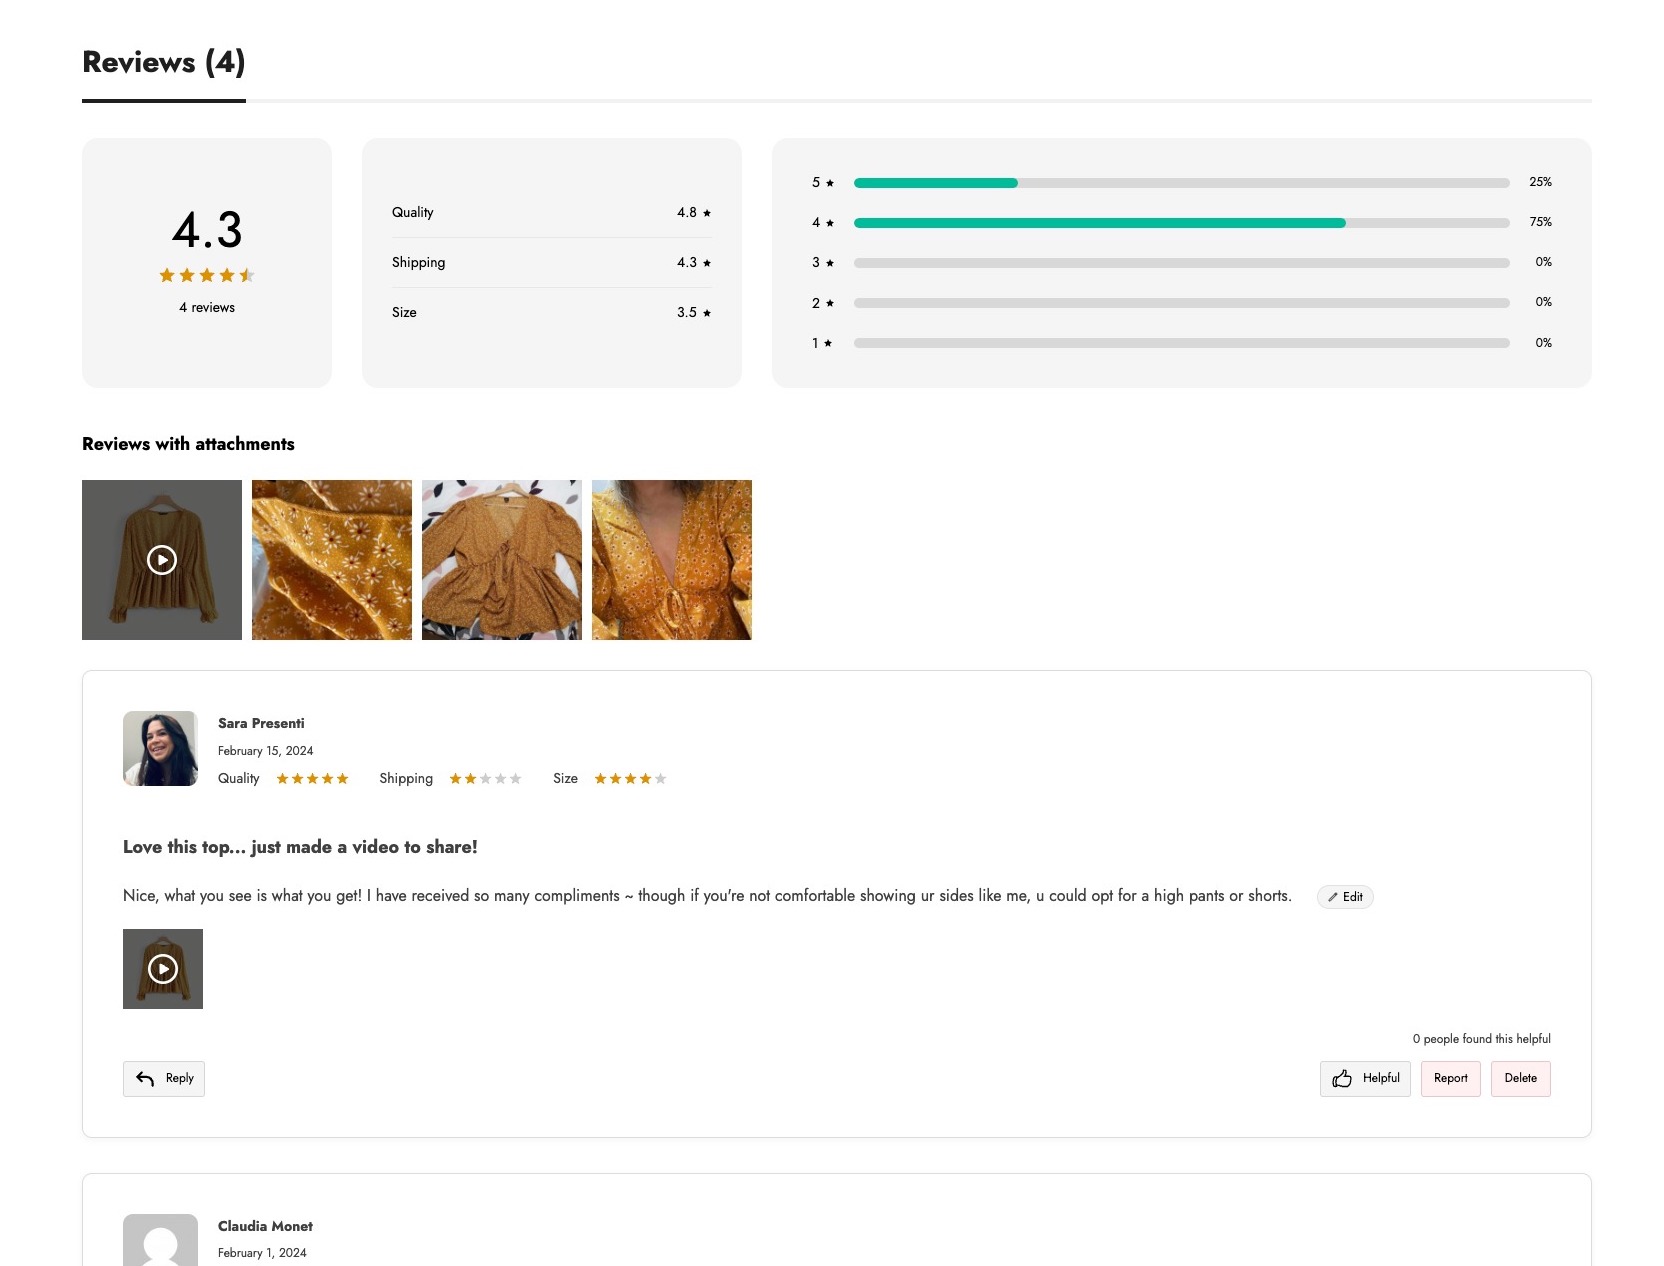Click Claudia Monet's default avatar
The image size is (1664, 1266).
click(x=160, y=1240)
